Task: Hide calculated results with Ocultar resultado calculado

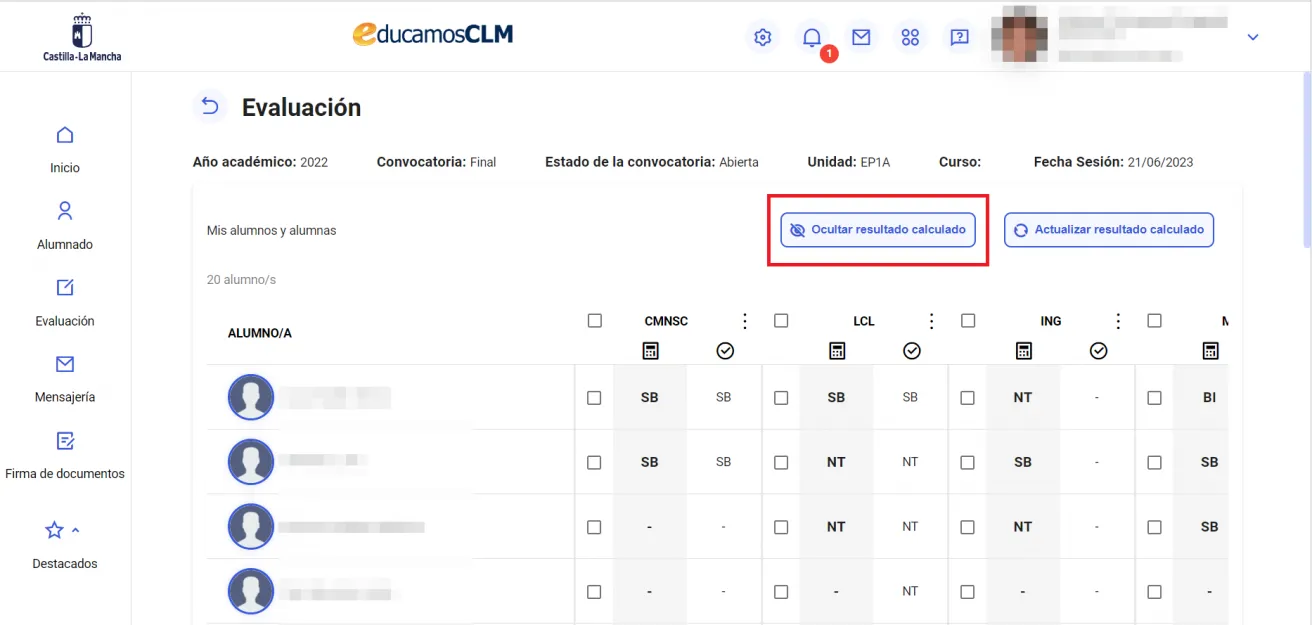Action: [878, 229]
